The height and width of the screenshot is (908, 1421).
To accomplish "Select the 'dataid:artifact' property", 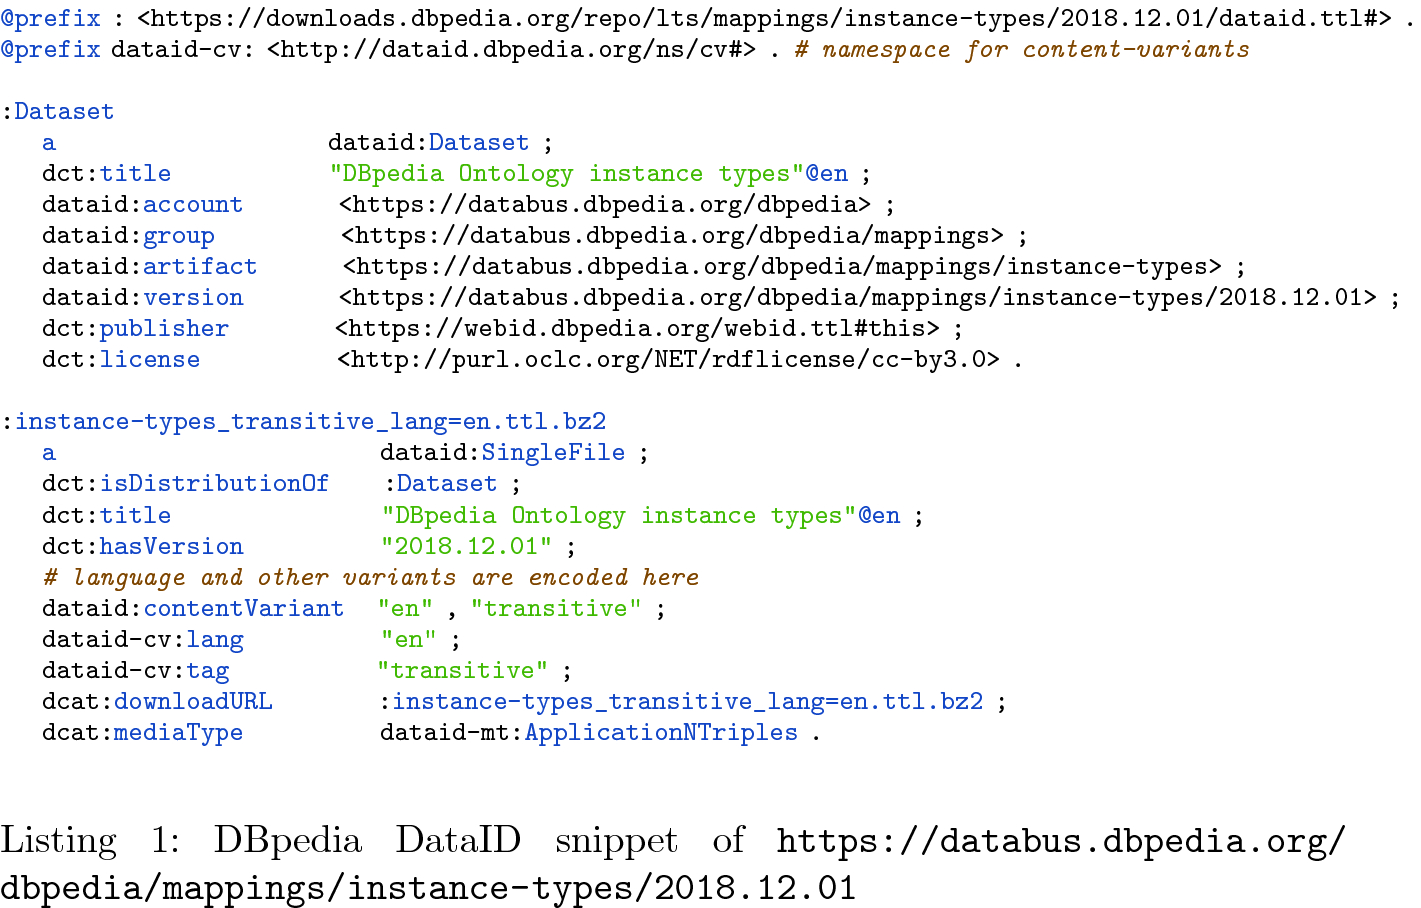I will (149, 266).
